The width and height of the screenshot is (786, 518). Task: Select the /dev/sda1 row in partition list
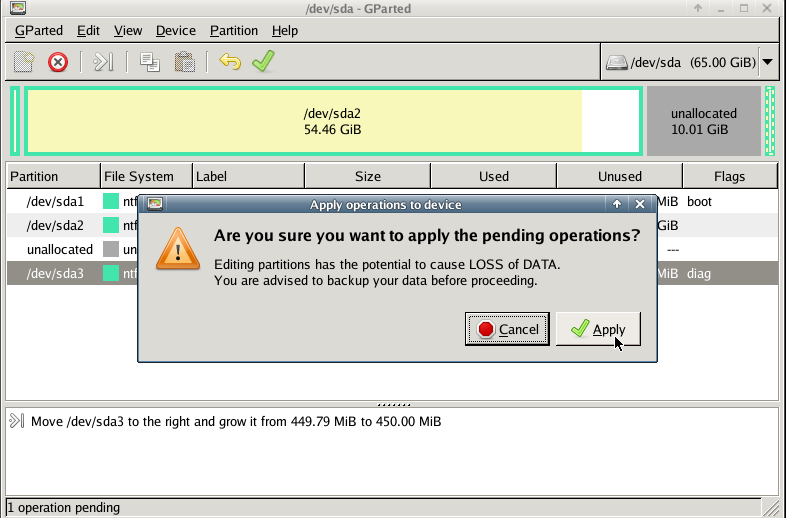point(55,201)
